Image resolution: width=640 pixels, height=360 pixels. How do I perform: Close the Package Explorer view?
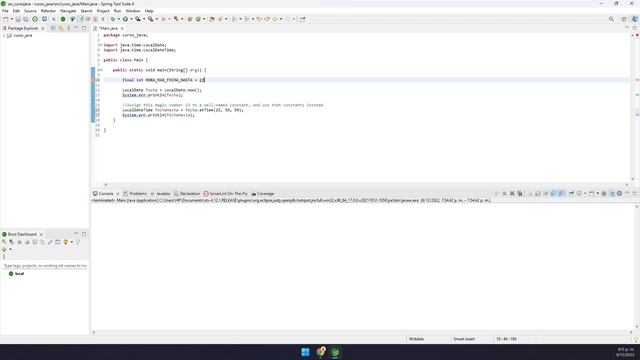click(43, 28)
